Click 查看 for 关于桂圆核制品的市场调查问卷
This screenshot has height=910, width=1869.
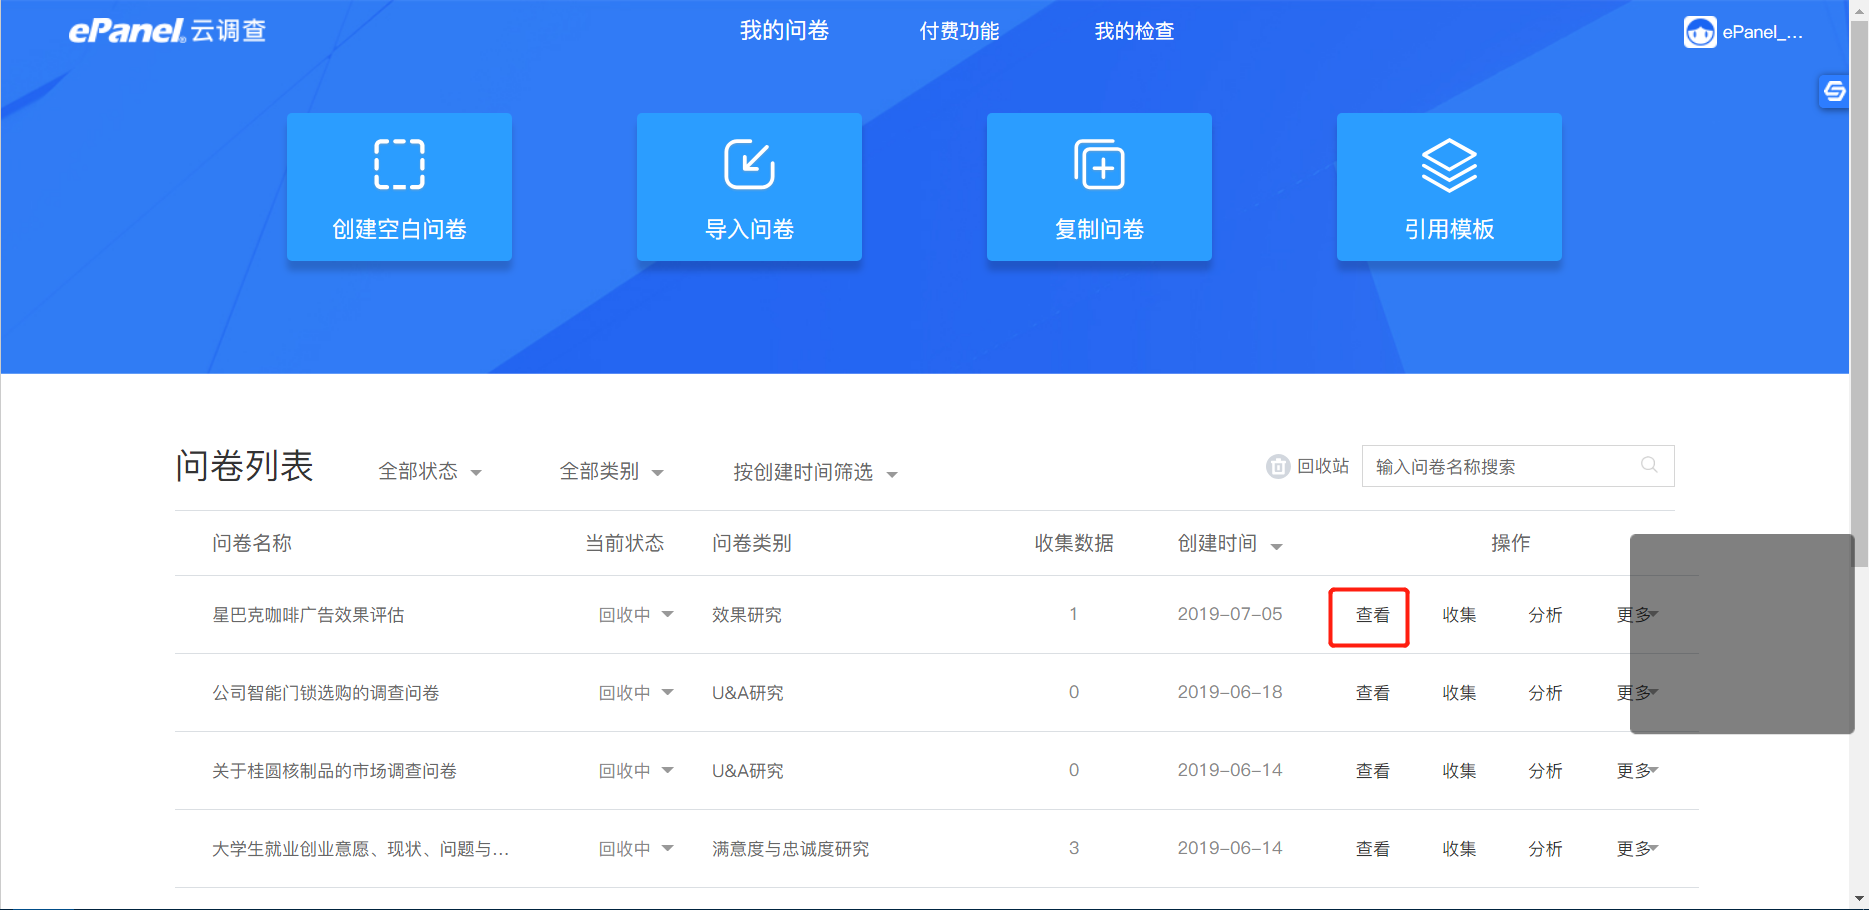[x=1372, y=771]
